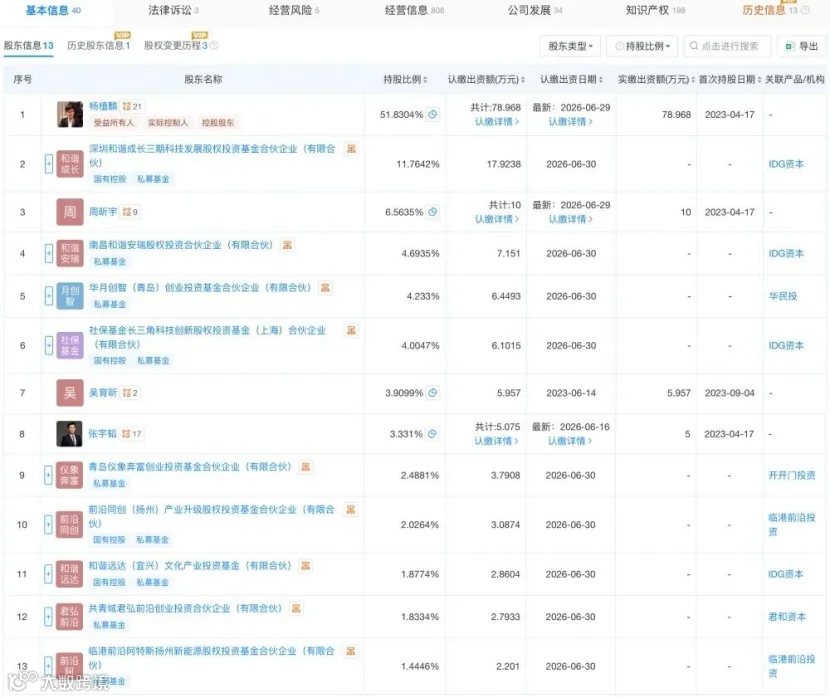Open the 社保基金长三角科技创新股权投资基金 link
Screen dimensions: 830x698
pos(207,337)
